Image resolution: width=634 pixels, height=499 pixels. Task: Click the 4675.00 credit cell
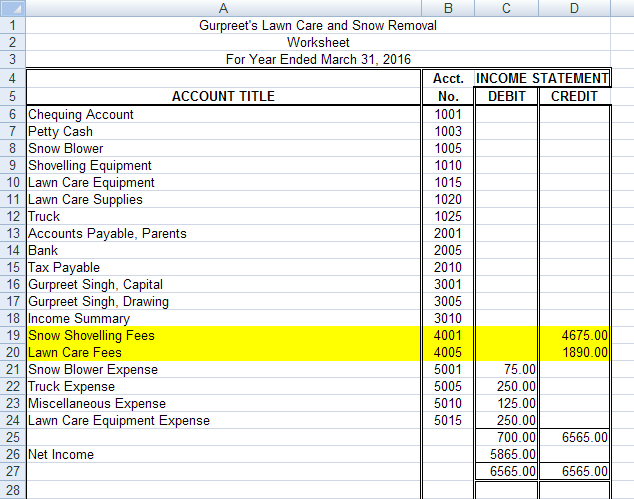click(x=575, y=336)
